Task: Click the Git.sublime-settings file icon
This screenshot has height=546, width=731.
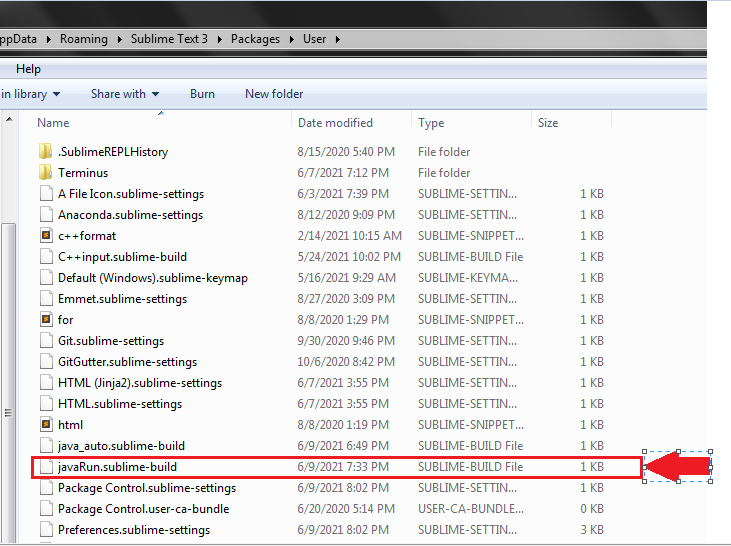Action: point(46,340)
